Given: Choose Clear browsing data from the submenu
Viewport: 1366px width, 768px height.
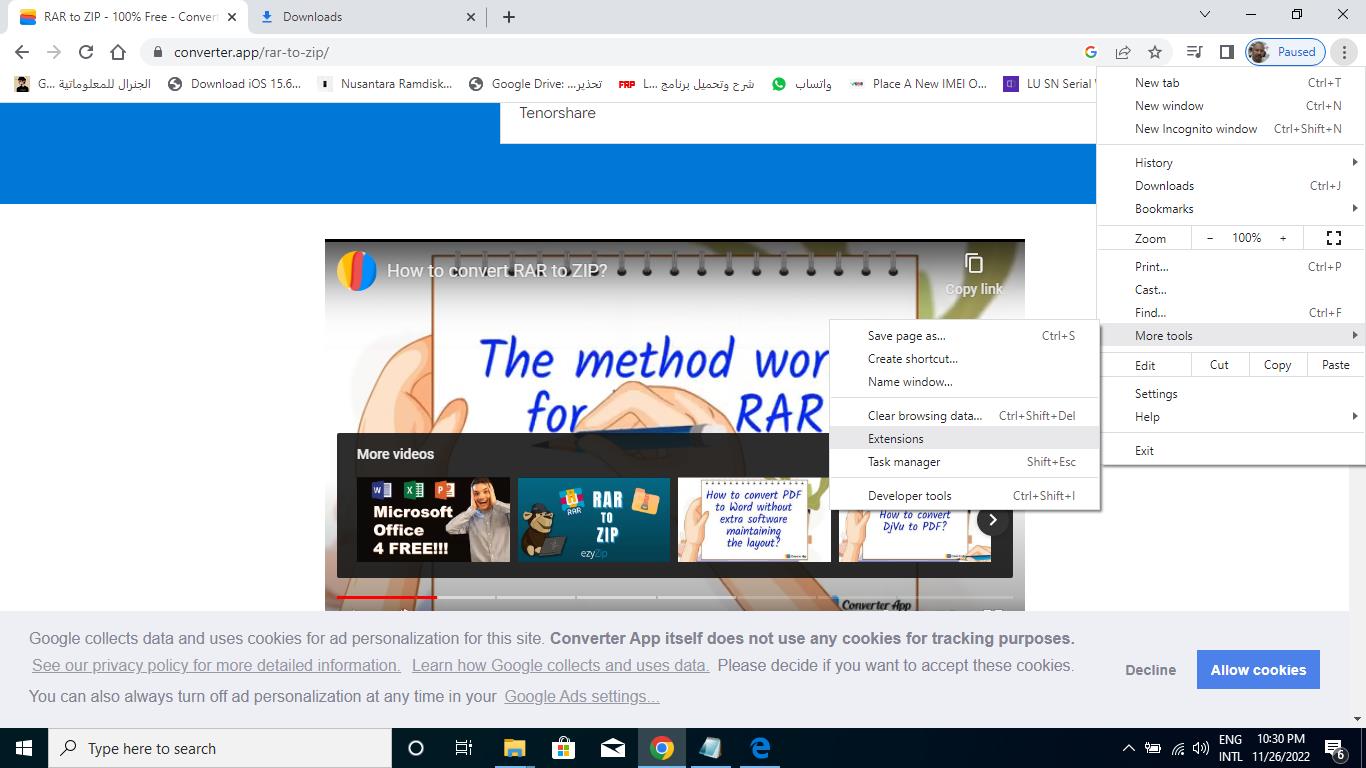Looking at the screenshot, I should click(924, 416).
